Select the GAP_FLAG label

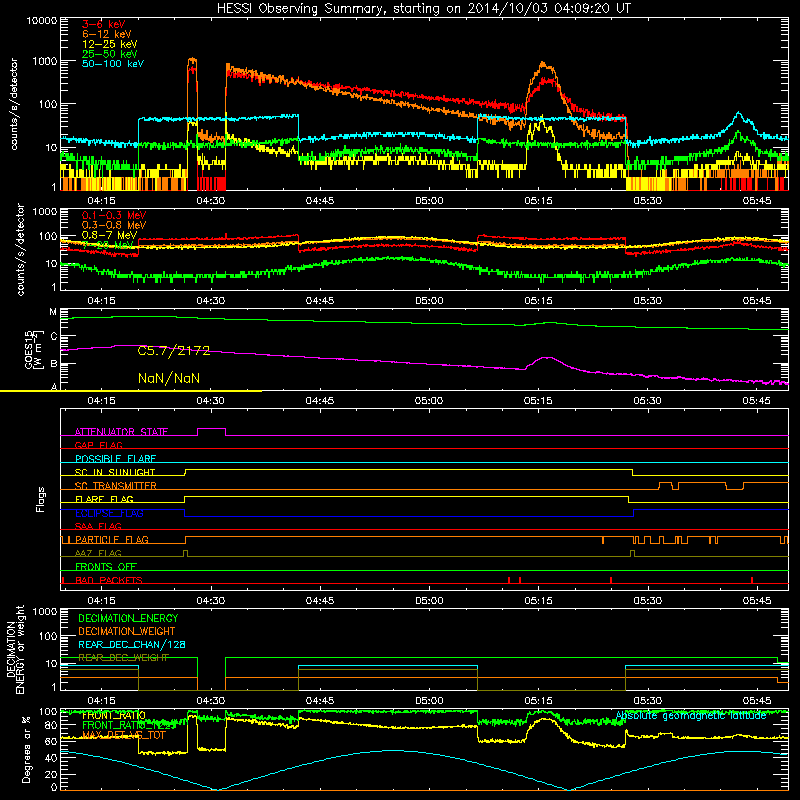point(98,445)
